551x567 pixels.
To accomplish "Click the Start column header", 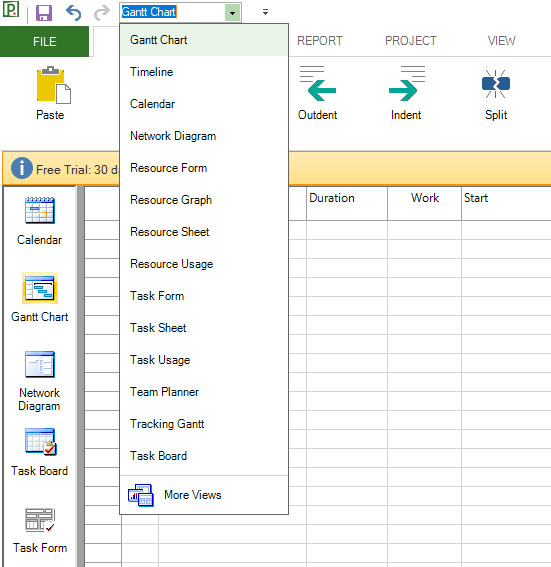I will [x=506, y=203].
